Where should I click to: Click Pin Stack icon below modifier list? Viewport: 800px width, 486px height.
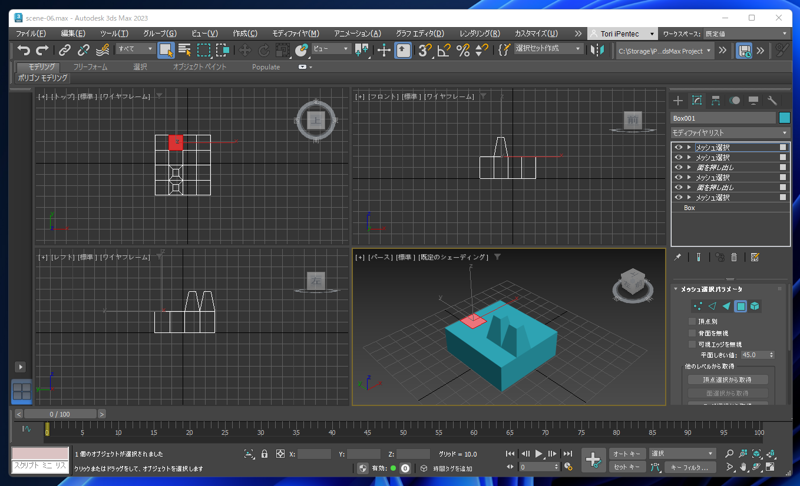click(x=678, y=258)
